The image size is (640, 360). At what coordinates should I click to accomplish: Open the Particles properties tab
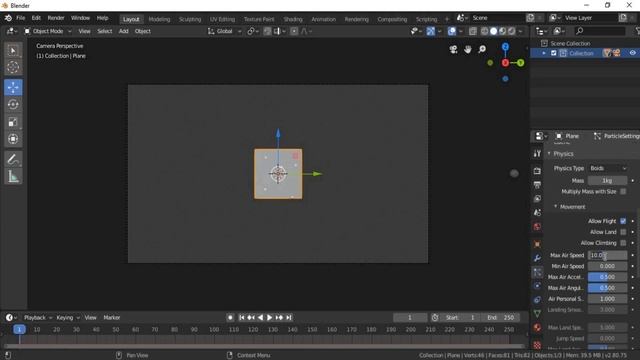[x=537, y=272]
